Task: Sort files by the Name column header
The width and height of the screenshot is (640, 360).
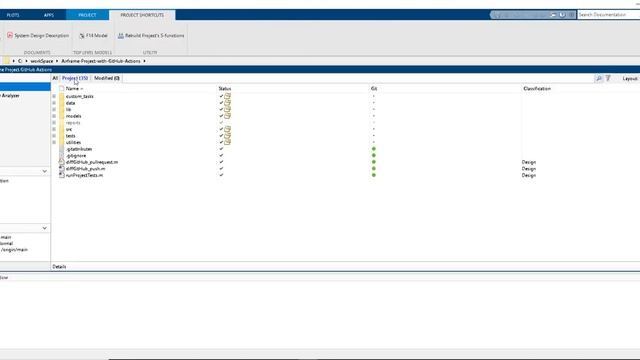Action: click(x=74, y=89)
